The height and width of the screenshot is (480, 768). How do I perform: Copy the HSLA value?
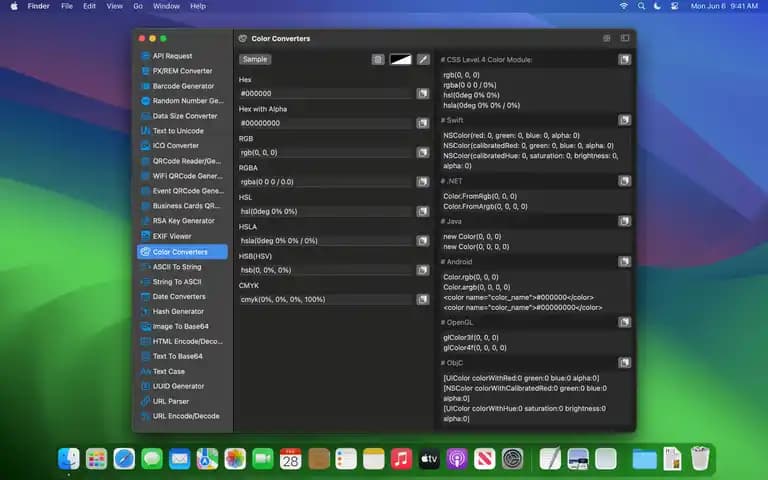(x=423, y=240)
